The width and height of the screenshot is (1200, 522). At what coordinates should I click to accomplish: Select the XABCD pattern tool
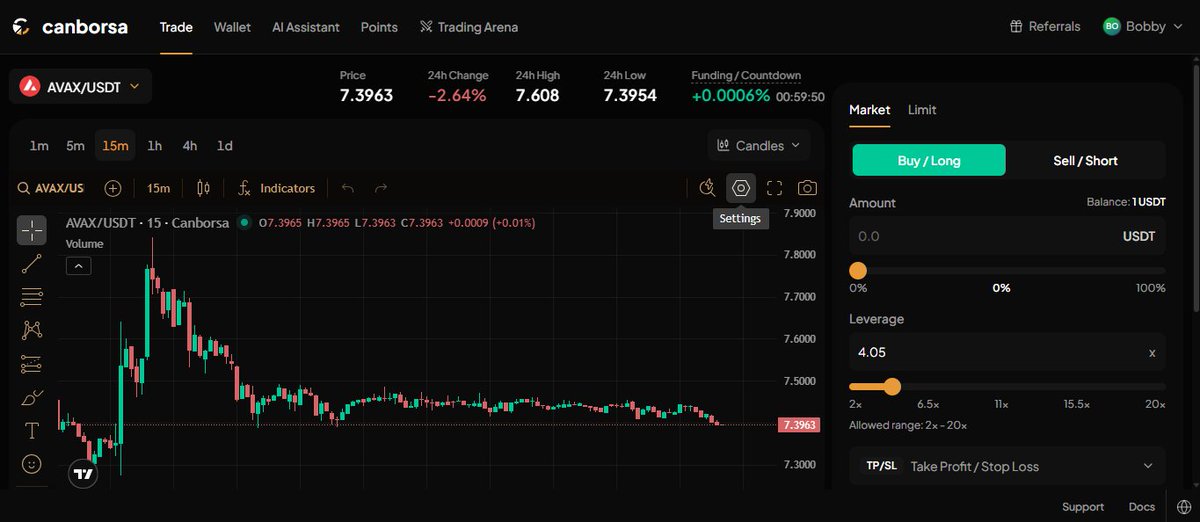(32, 330)
